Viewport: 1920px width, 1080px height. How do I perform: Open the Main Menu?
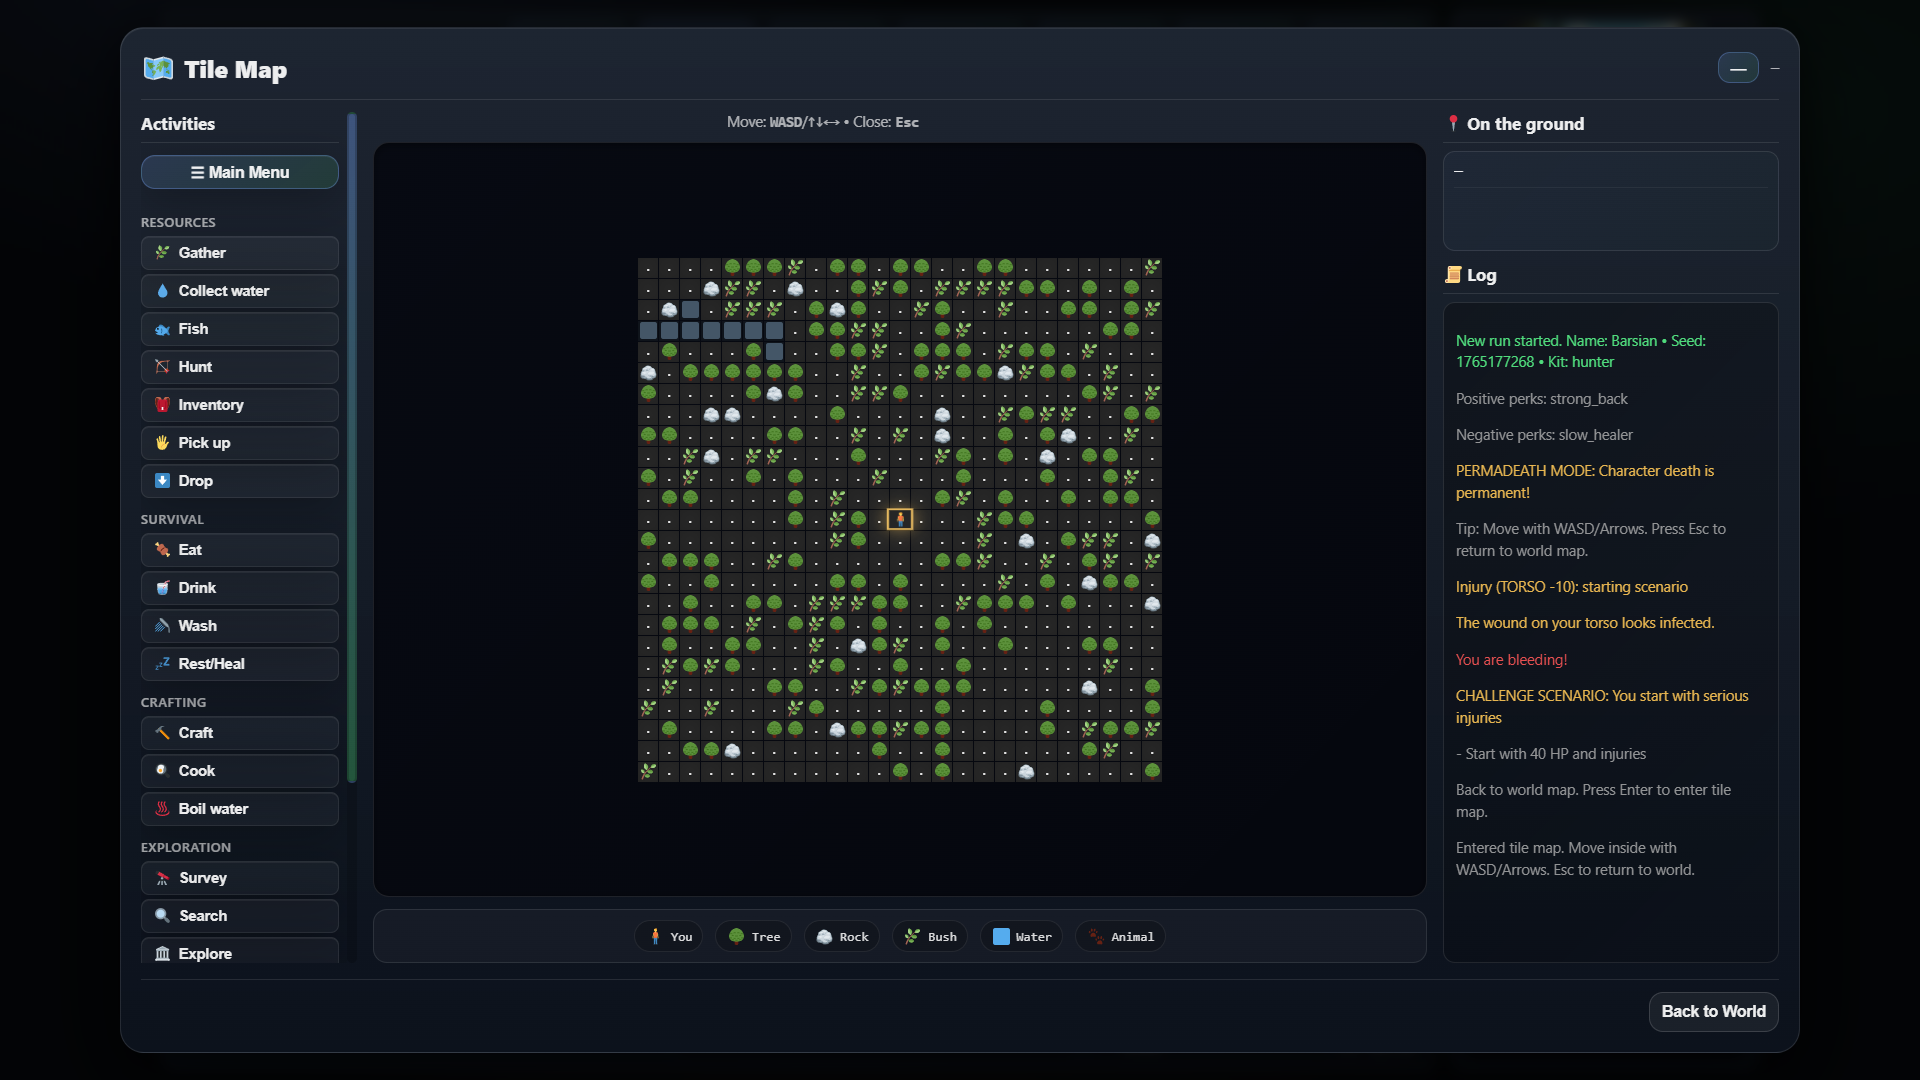click(x=238, y=172)
